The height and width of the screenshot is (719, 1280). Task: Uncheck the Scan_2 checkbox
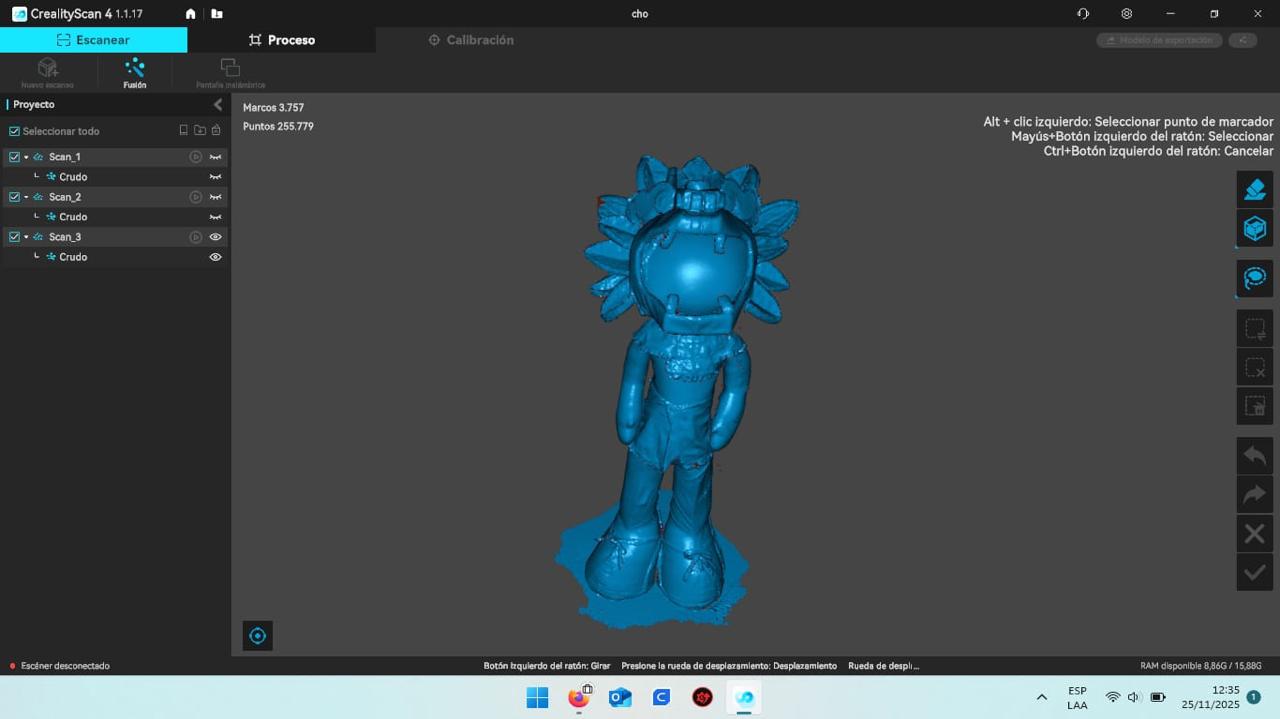[x=14, y=197]
